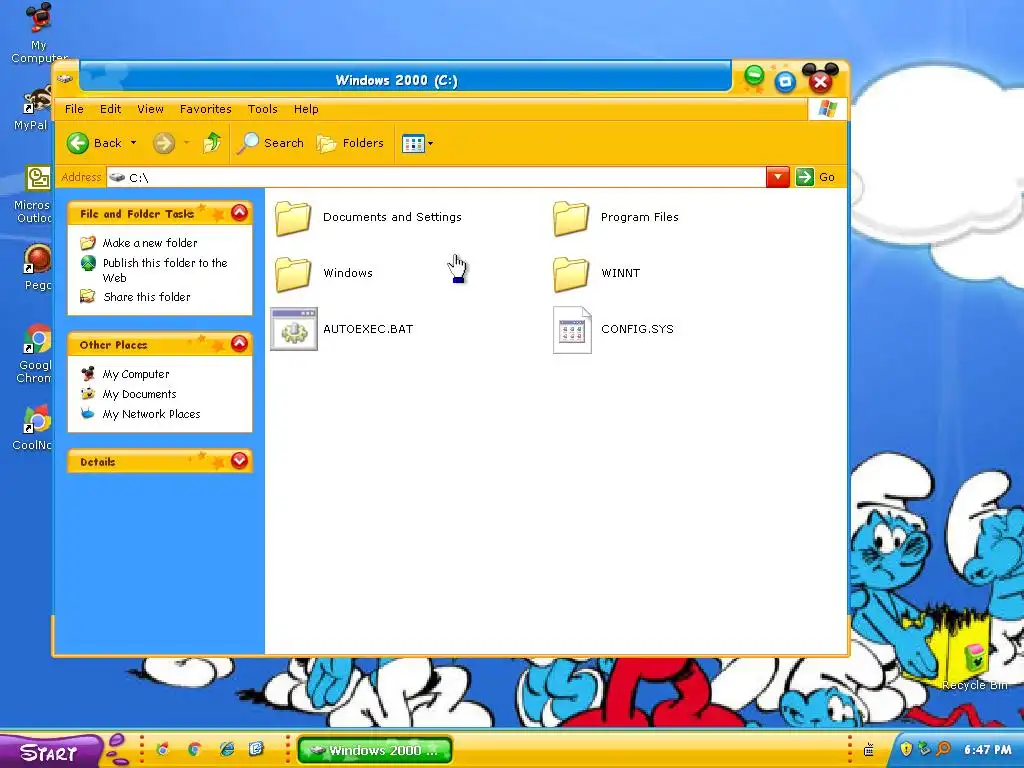Click the keyboard icon near system tray
Viewport: 1024px width, 768px height.
click(x=869, y=750)
